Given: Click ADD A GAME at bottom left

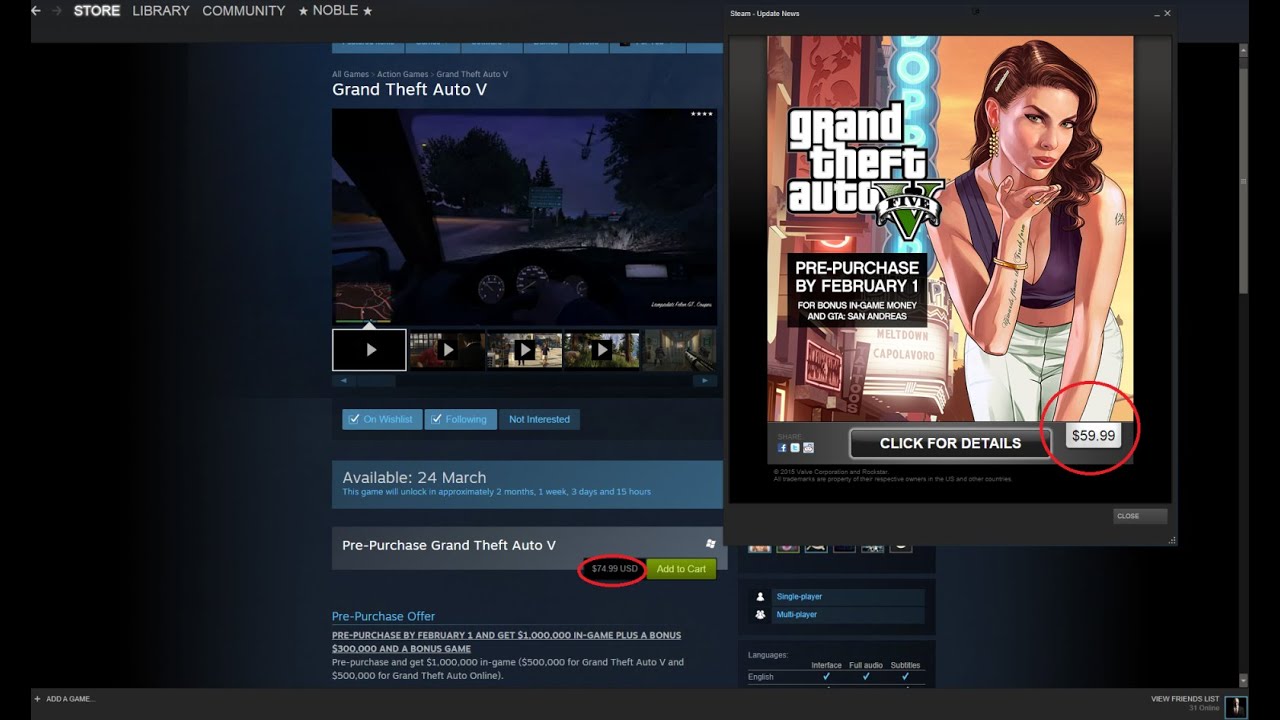Looking at the screenshot, I should (x=65, y=699).
